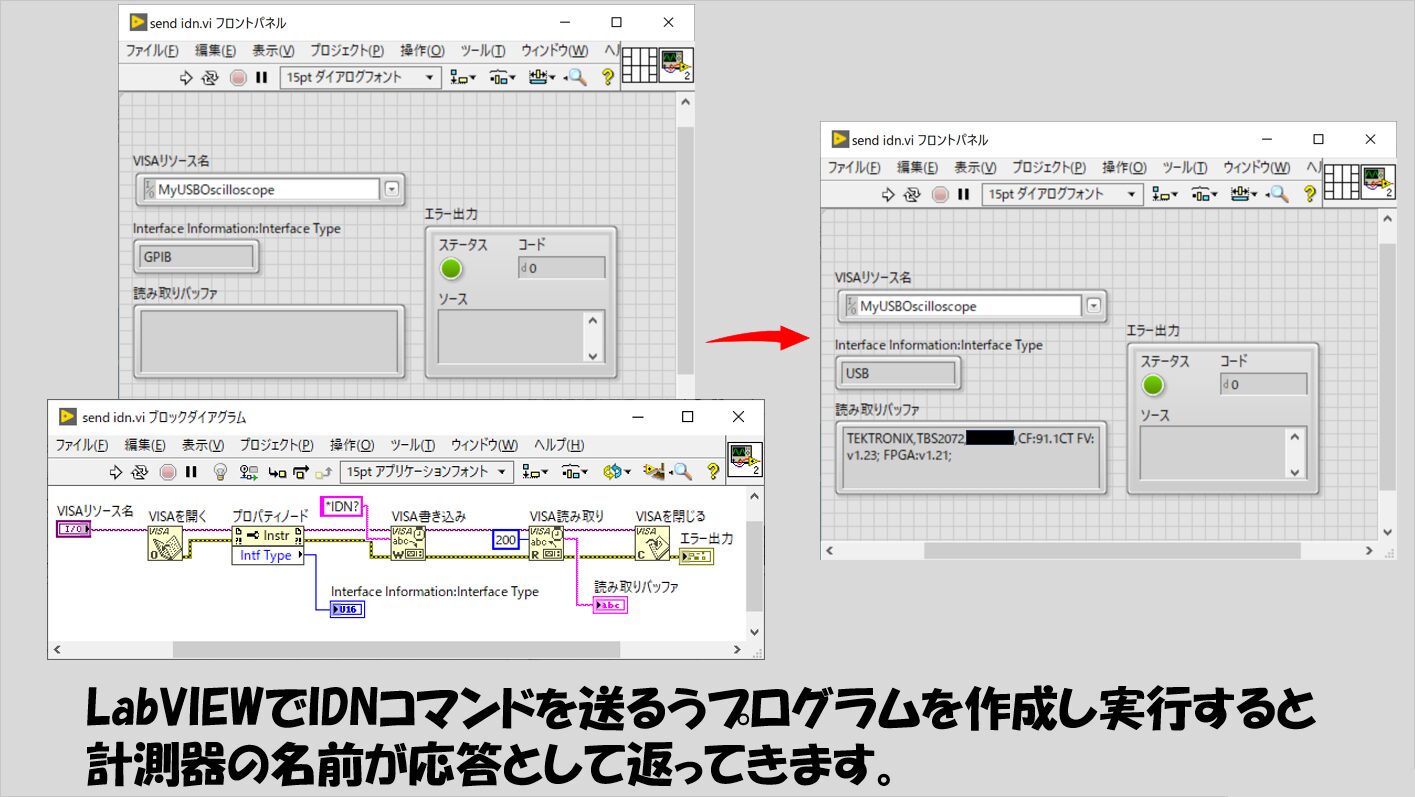1415x797 pixels.
Task: Open Resize Objects menu in the GPIB front panel
Action: [x=542, y=77]
